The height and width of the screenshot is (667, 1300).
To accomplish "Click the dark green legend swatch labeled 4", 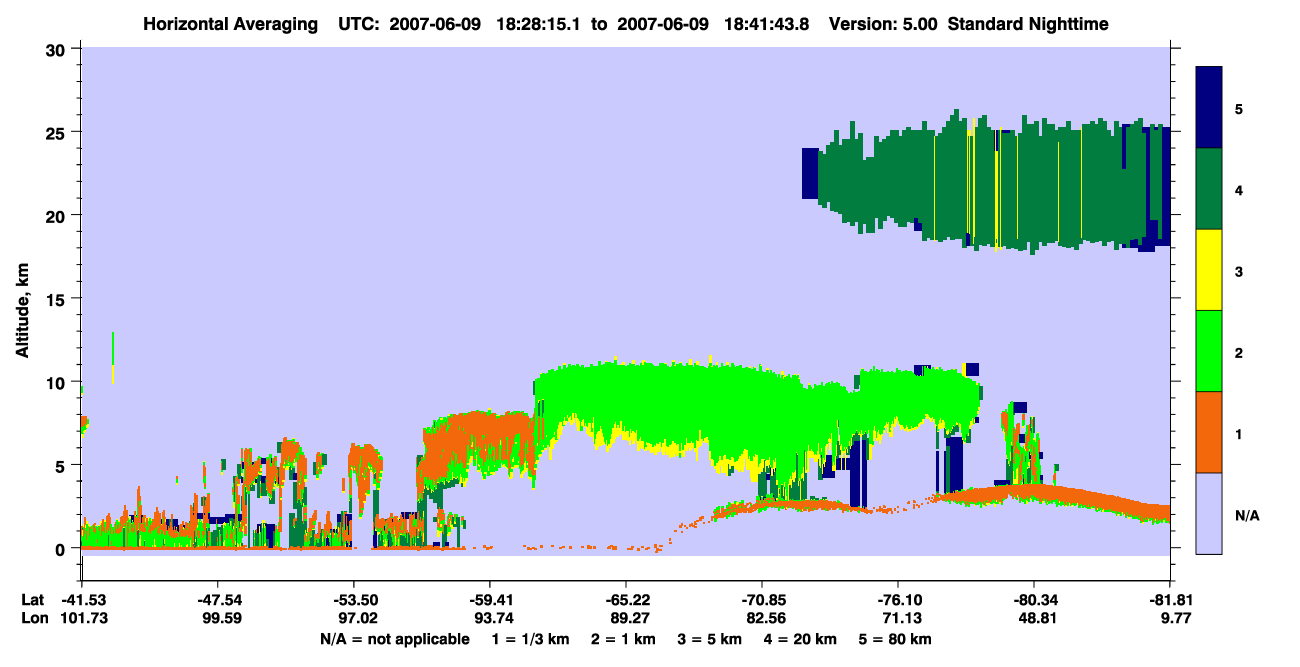I will 1210,189.
